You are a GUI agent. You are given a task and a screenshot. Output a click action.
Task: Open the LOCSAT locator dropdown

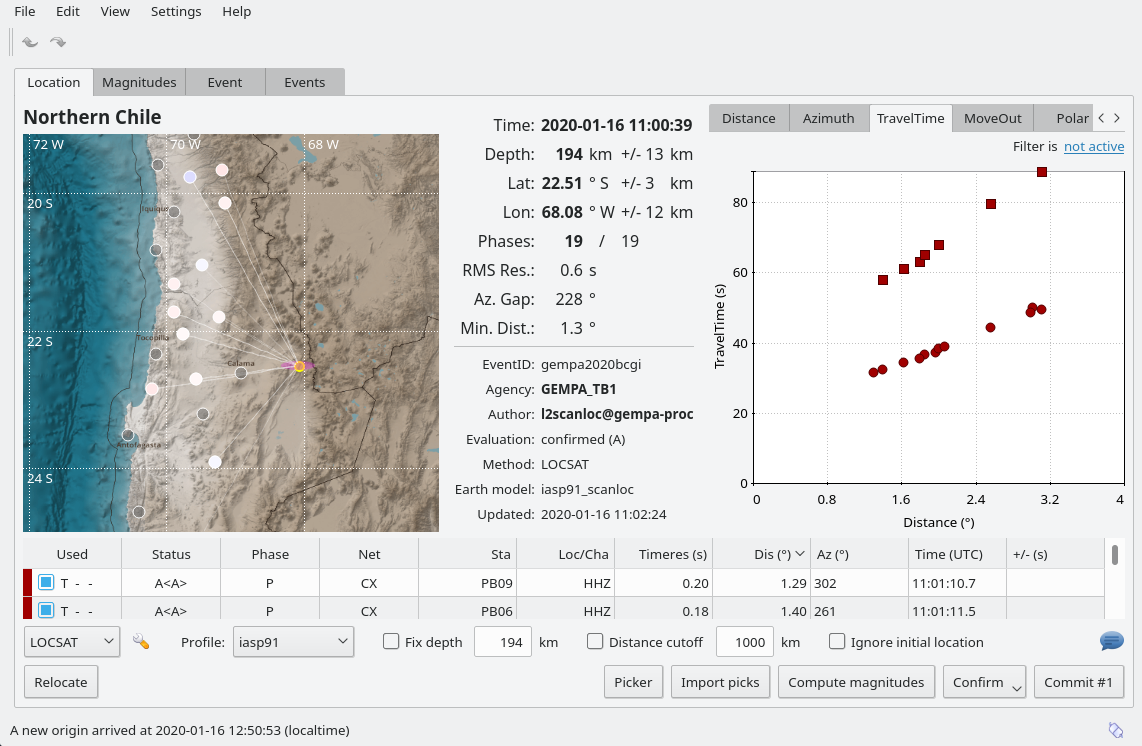pyautogui.click(x=71, y=642)
